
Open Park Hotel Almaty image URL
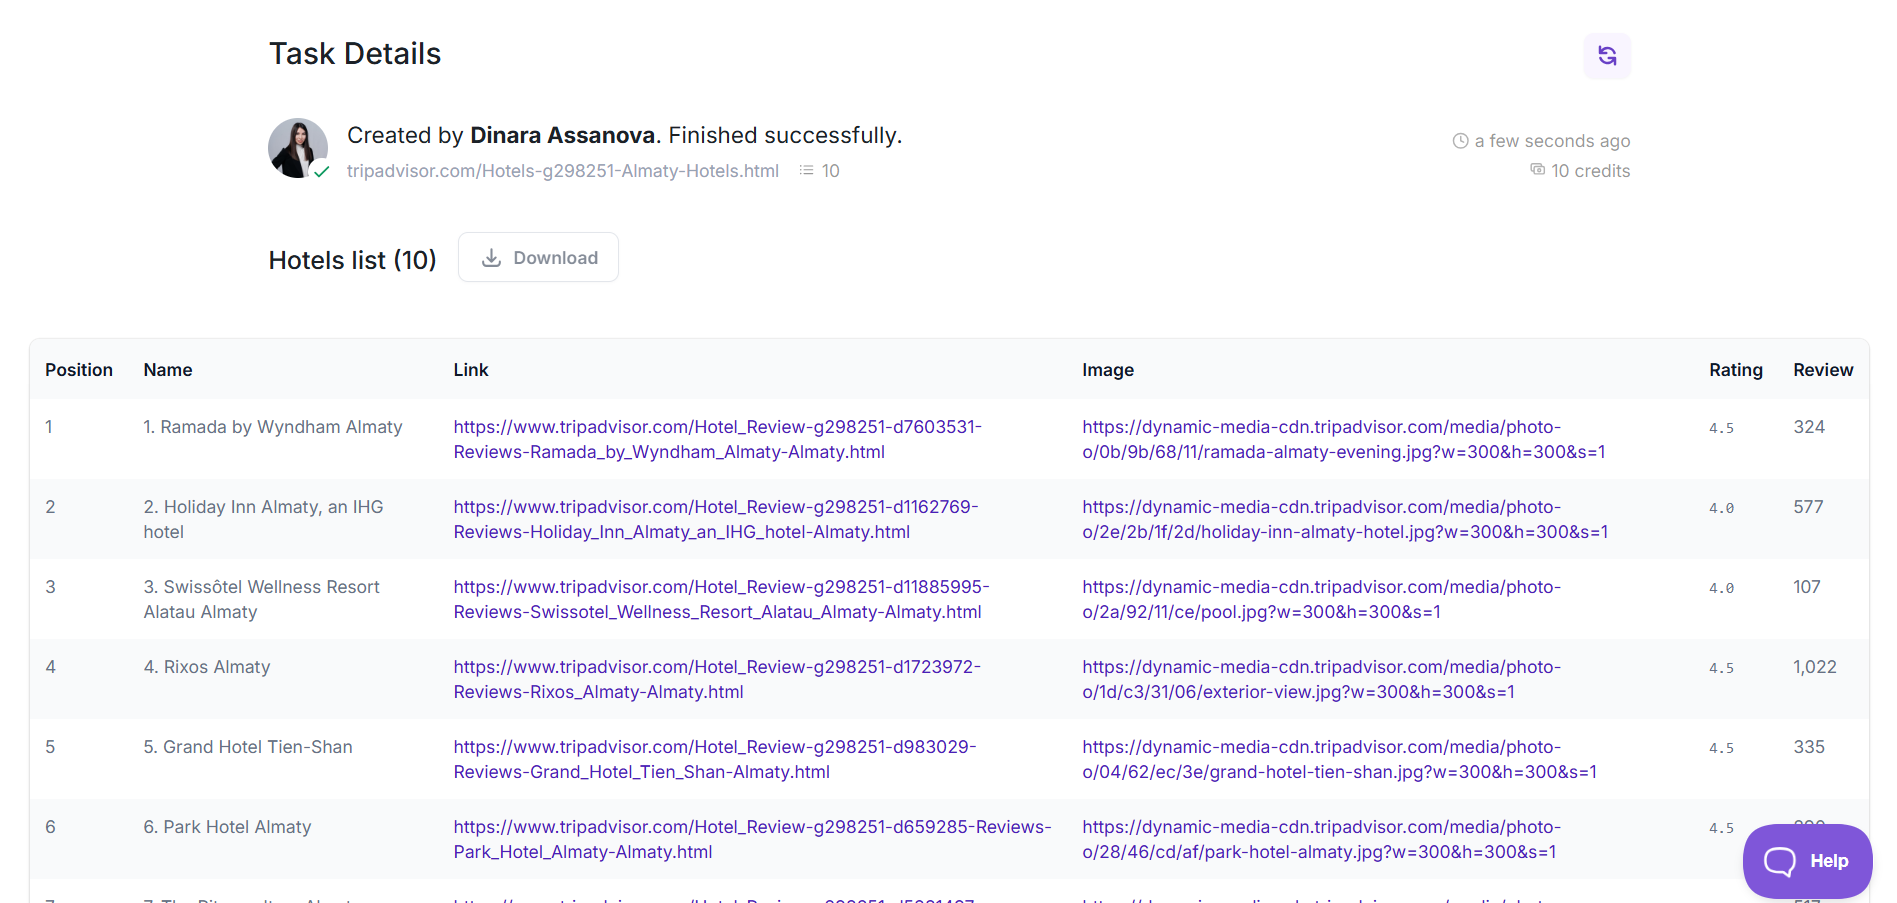pos(1320,839)
